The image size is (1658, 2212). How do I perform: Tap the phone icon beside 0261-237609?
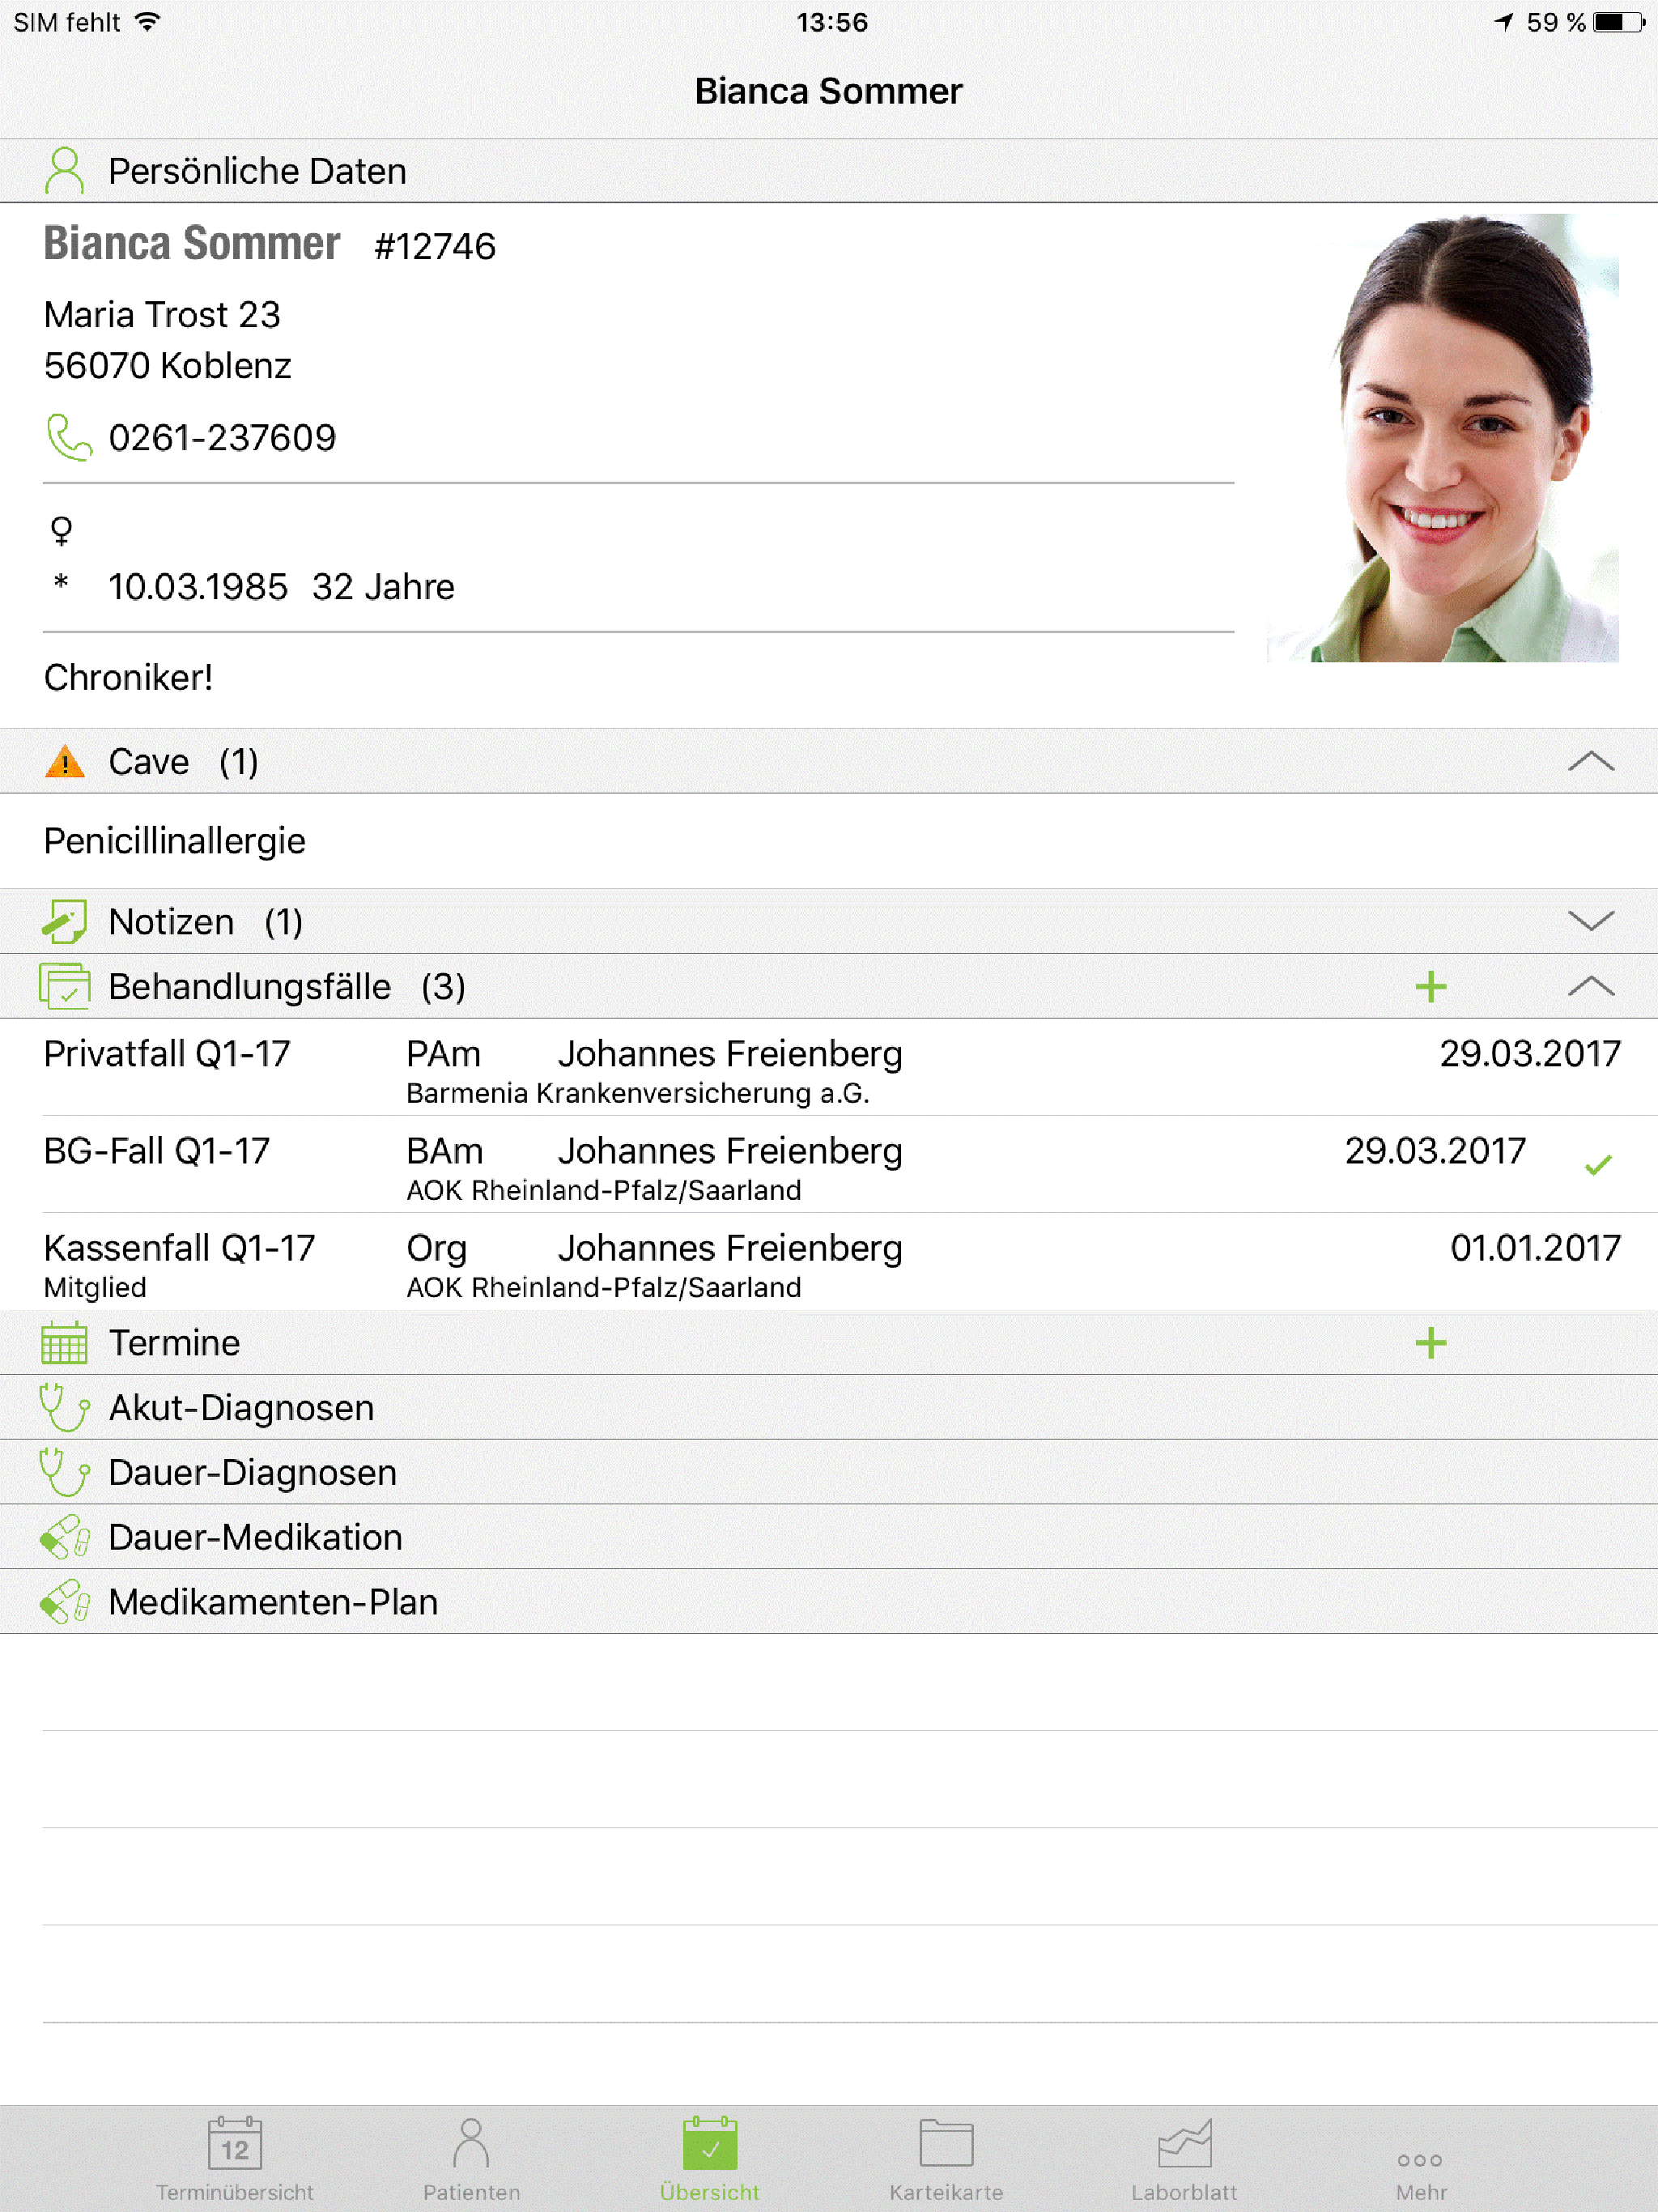[69, 437]
